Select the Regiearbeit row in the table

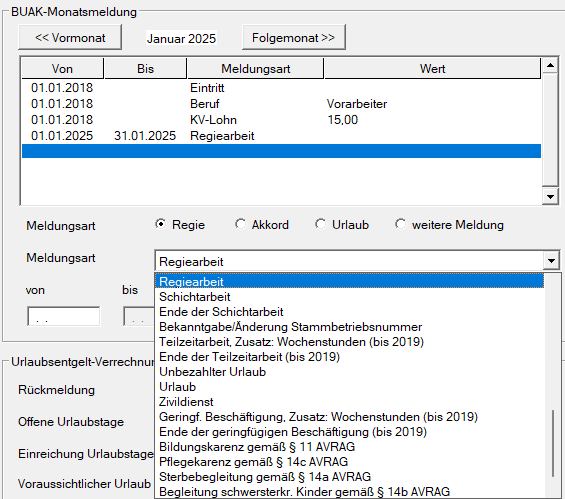click(281, 136)
